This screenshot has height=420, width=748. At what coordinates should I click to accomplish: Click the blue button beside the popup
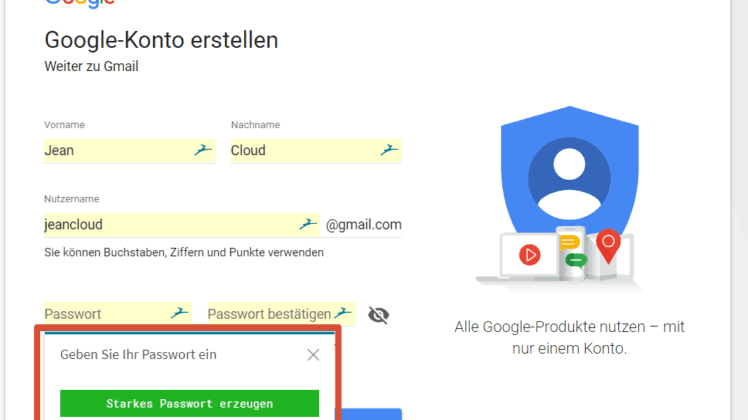point(370,414)
